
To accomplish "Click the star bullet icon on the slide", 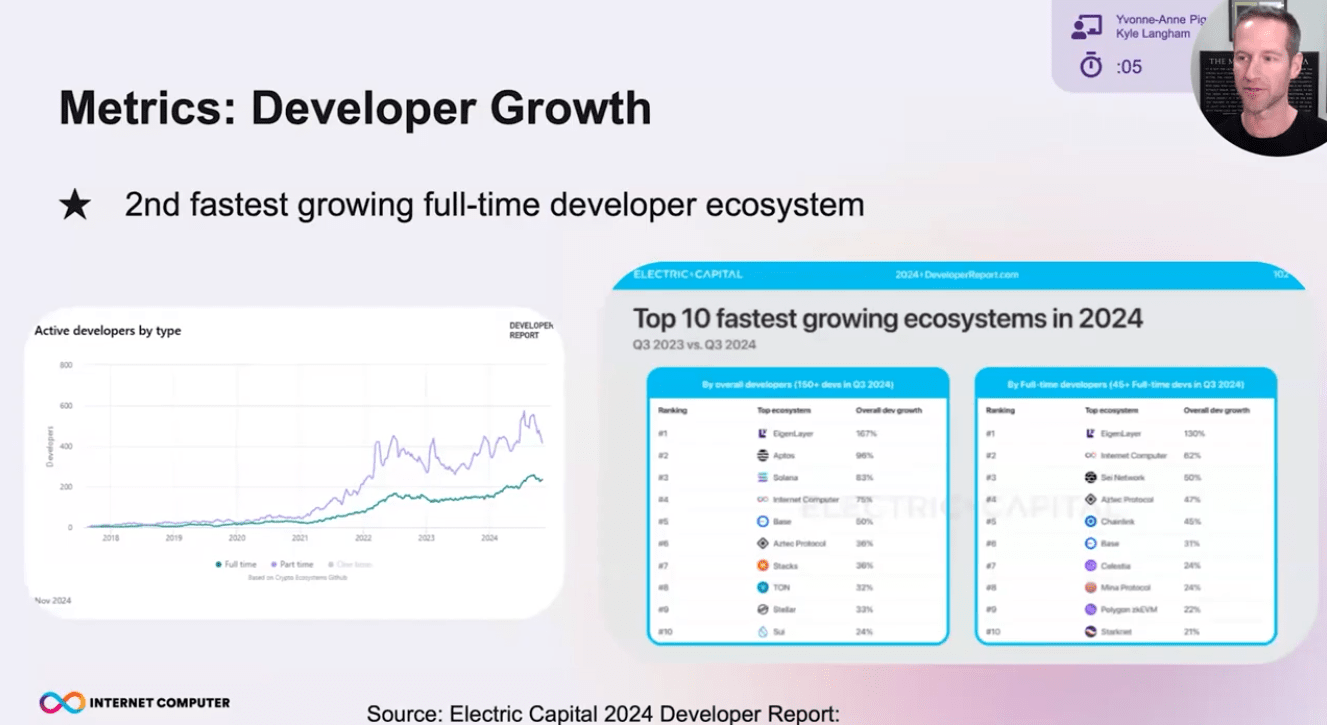I will click(75, 205).
